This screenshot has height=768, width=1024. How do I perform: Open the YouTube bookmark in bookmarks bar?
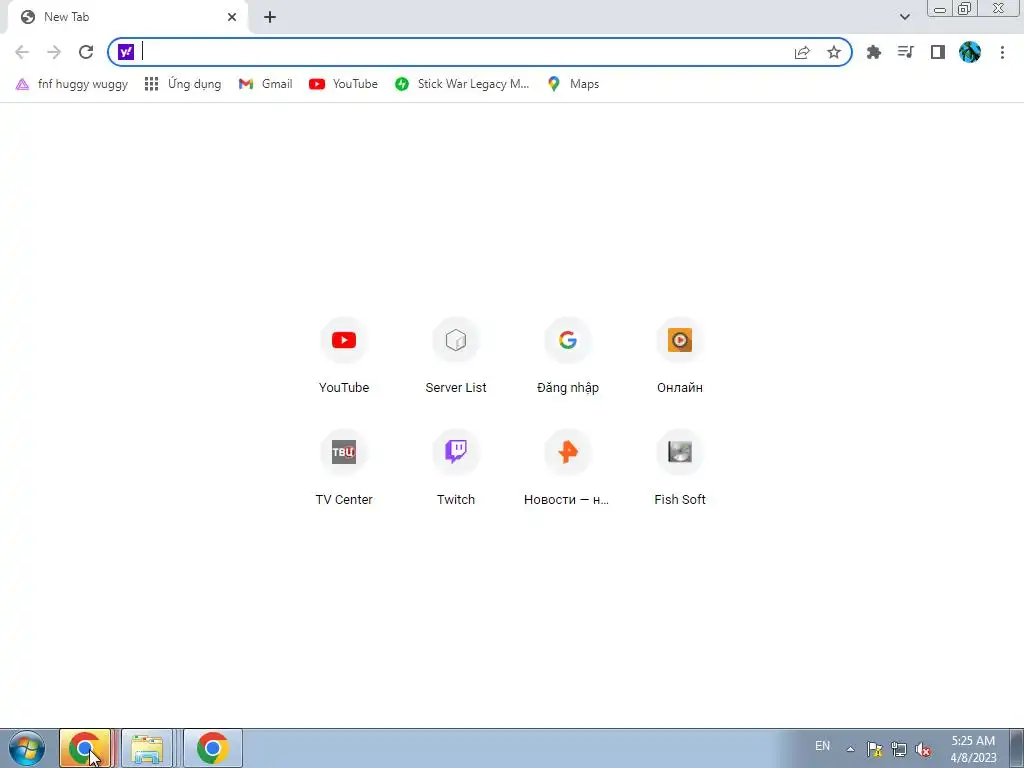click(344, 84)
